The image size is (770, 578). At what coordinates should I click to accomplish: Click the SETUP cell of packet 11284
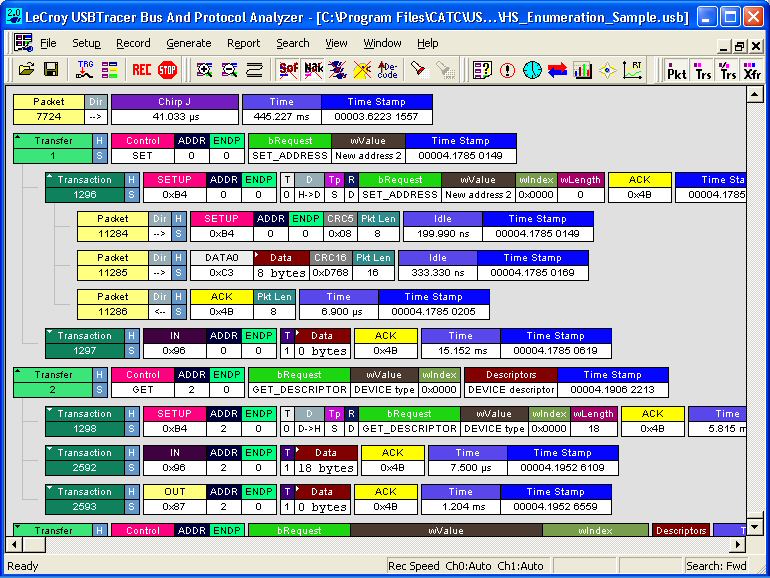click(x=221, y=219)
